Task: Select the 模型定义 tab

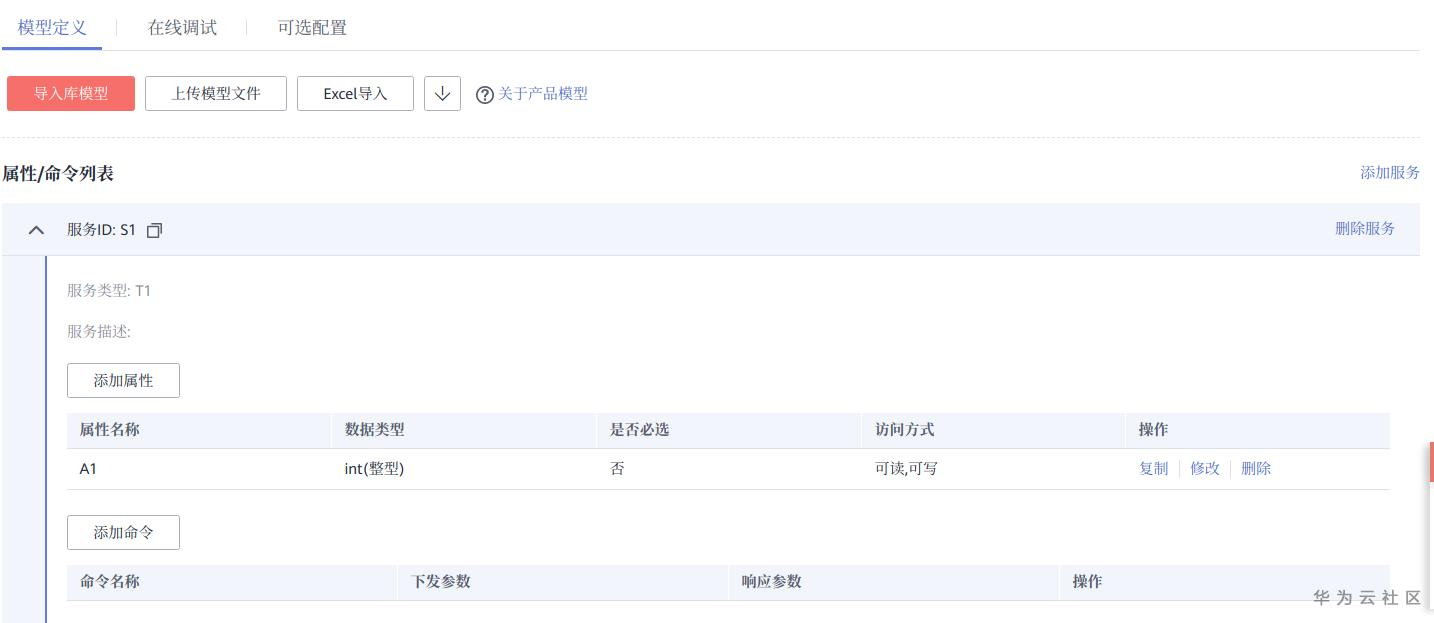Action: (52, 28)
